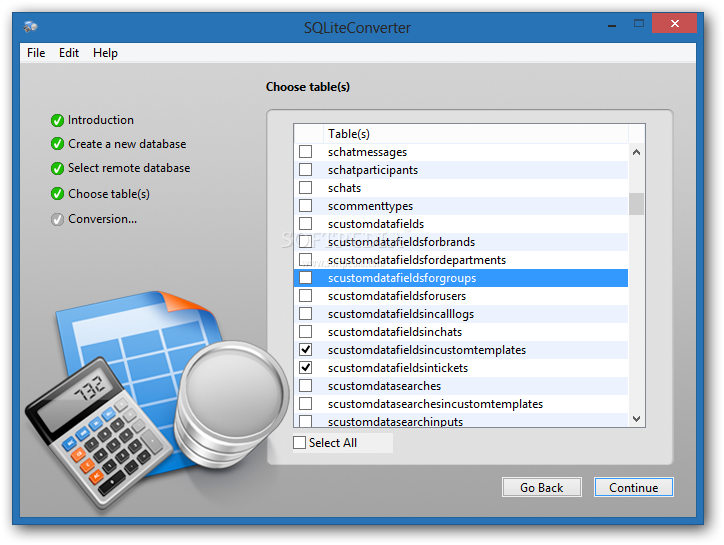Check the scommenttypes table checkbox

(305, 206)
